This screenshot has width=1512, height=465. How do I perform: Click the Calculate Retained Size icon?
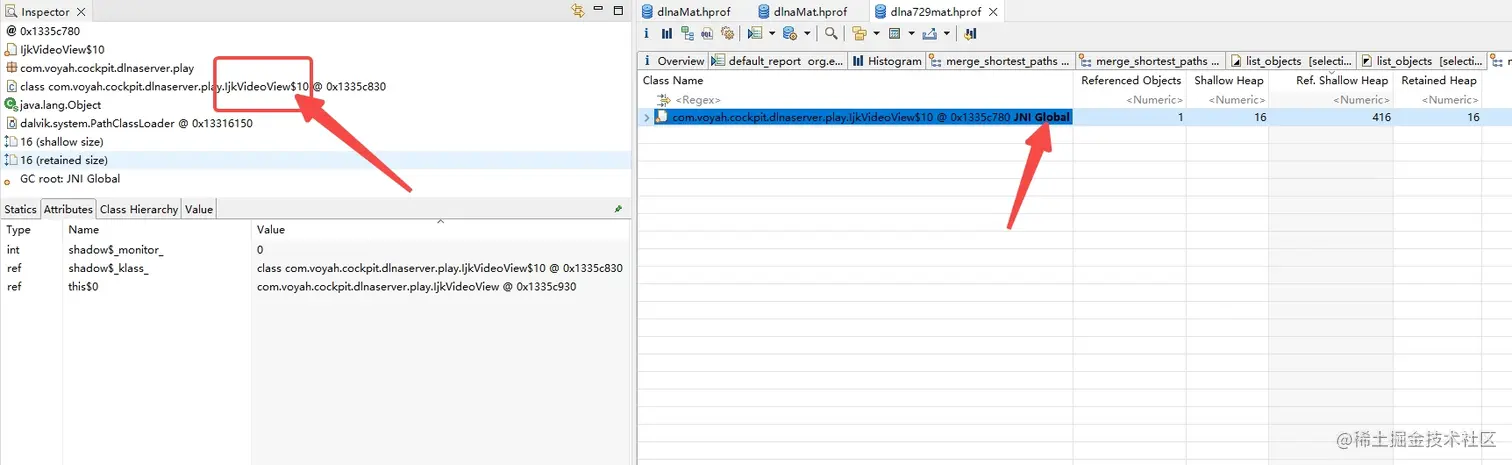pyautogui.click(x=894, y=33)
